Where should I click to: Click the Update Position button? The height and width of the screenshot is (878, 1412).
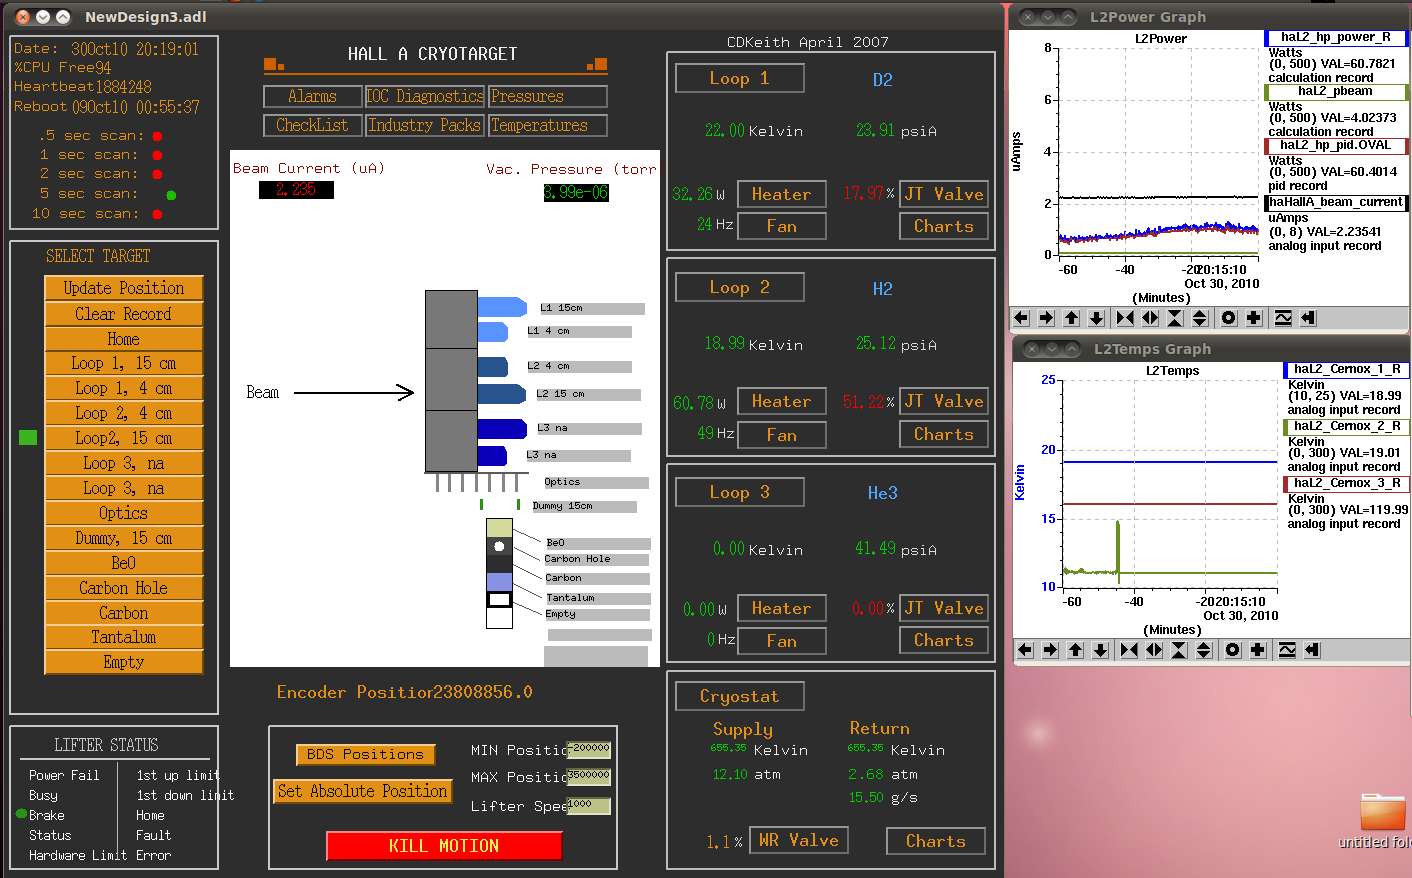pos(124,288)
